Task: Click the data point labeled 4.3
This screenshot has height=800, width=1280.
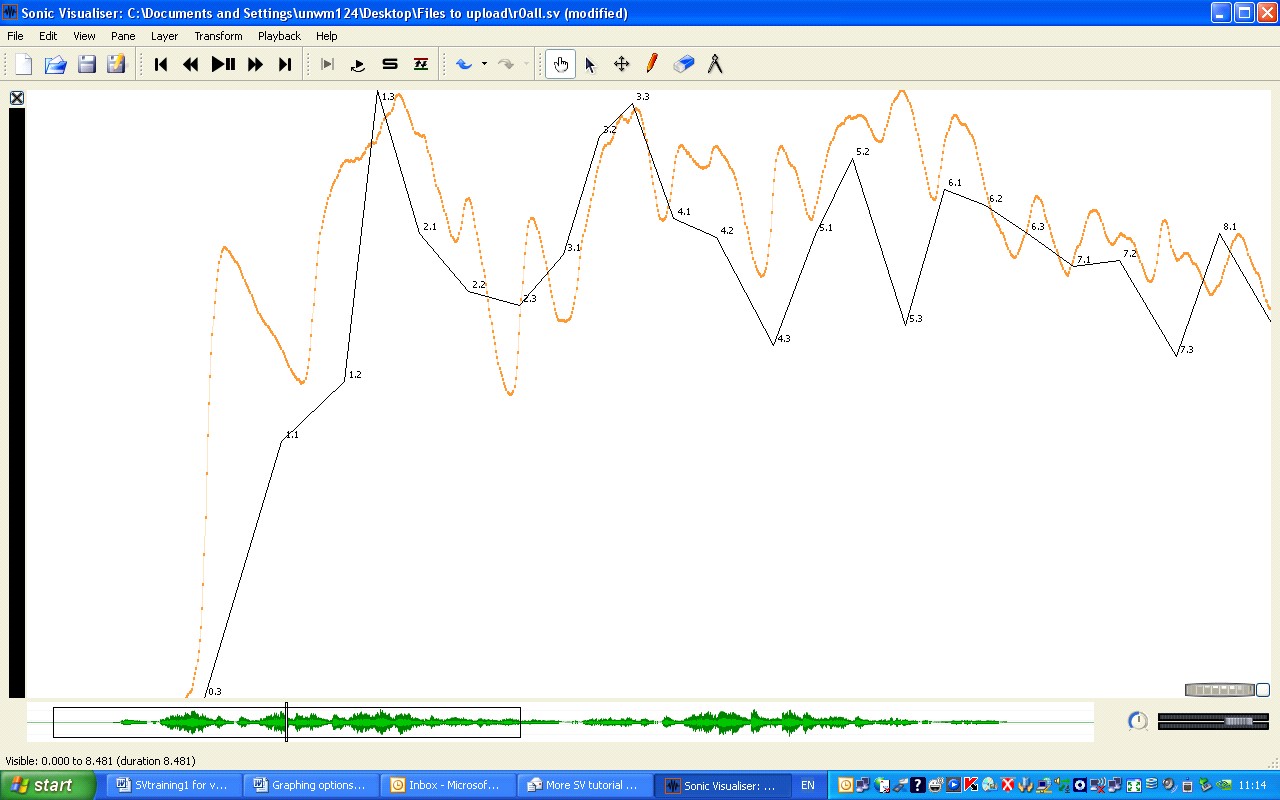Action: pyautogui.click(x=775, y=344)
